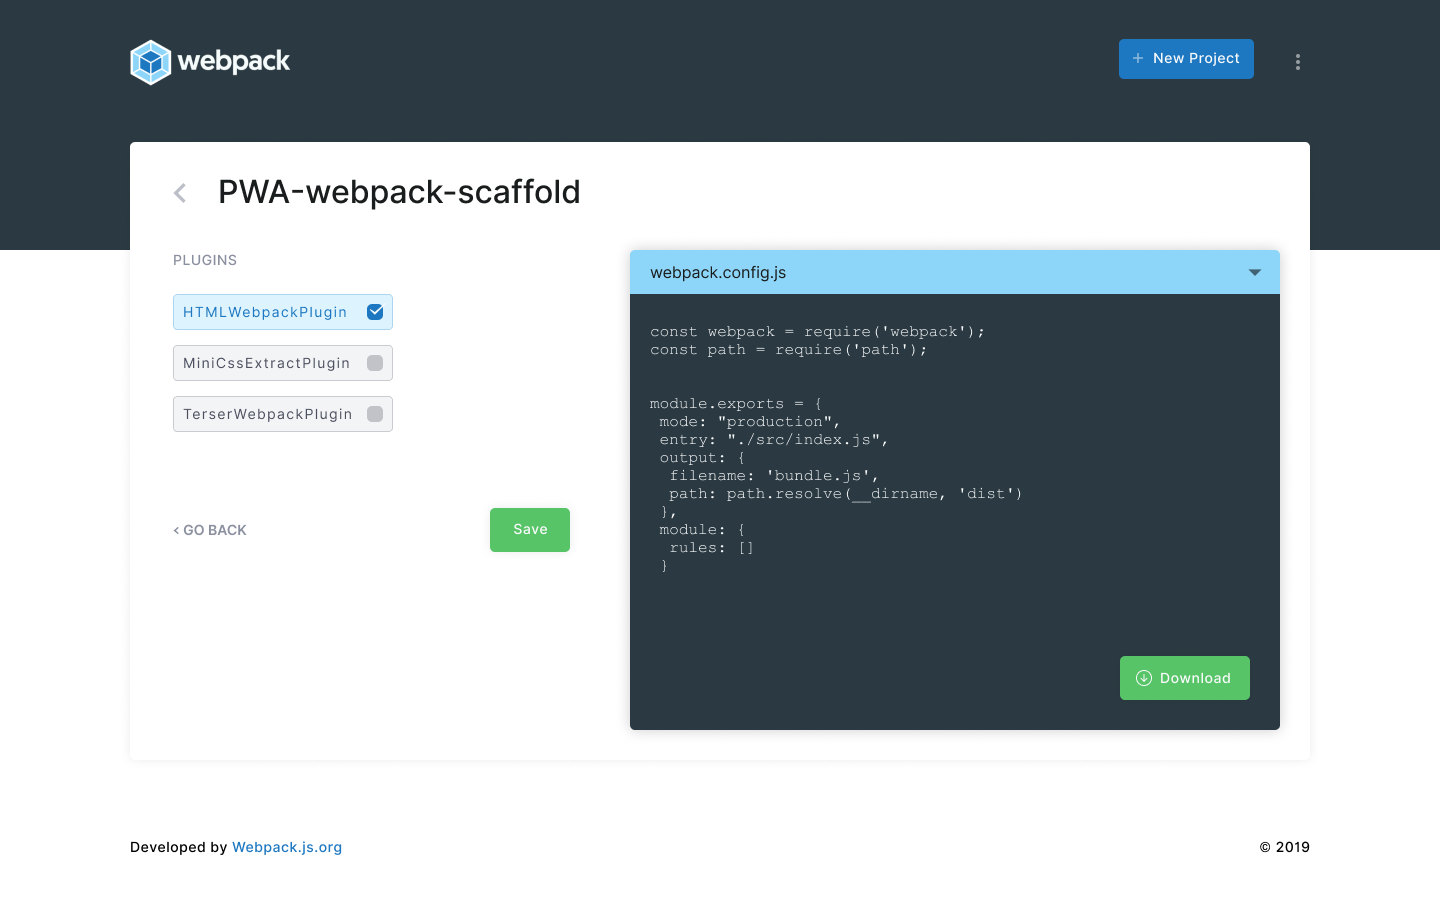
Task: Click the download arrow icon in Download button
Action: pos(1144,678)
